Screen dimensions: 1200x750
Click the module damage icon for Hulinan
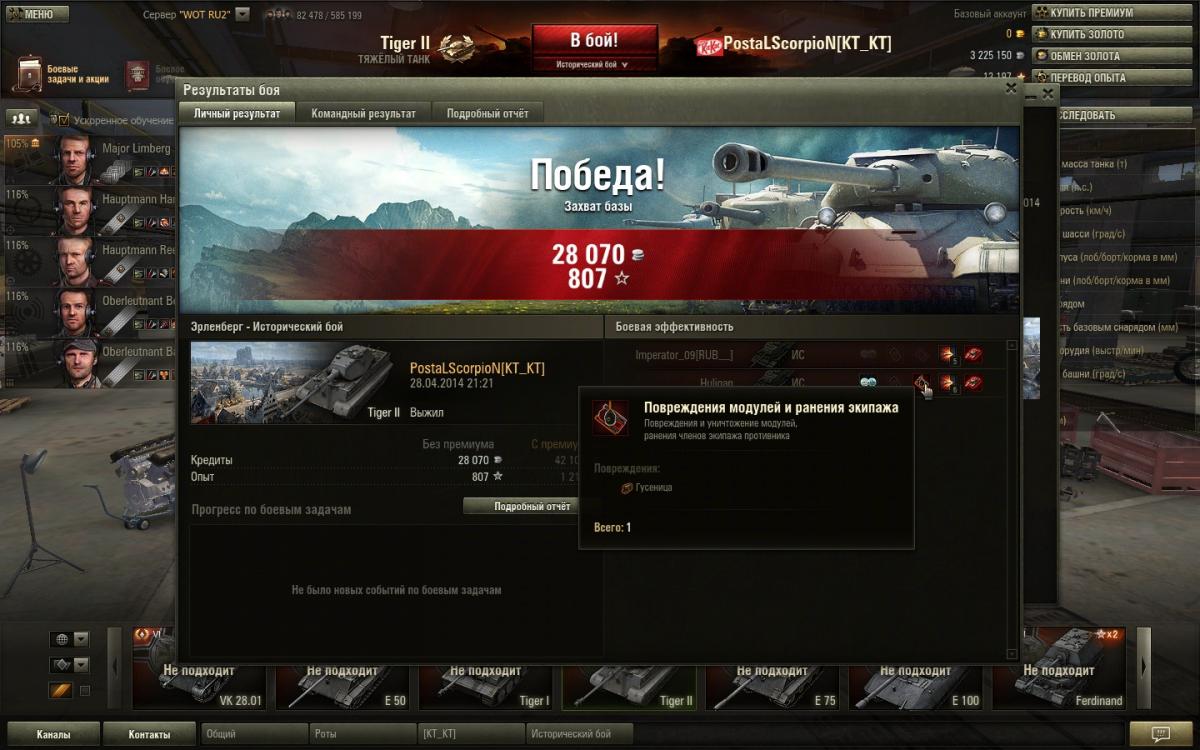click(920, 382)
